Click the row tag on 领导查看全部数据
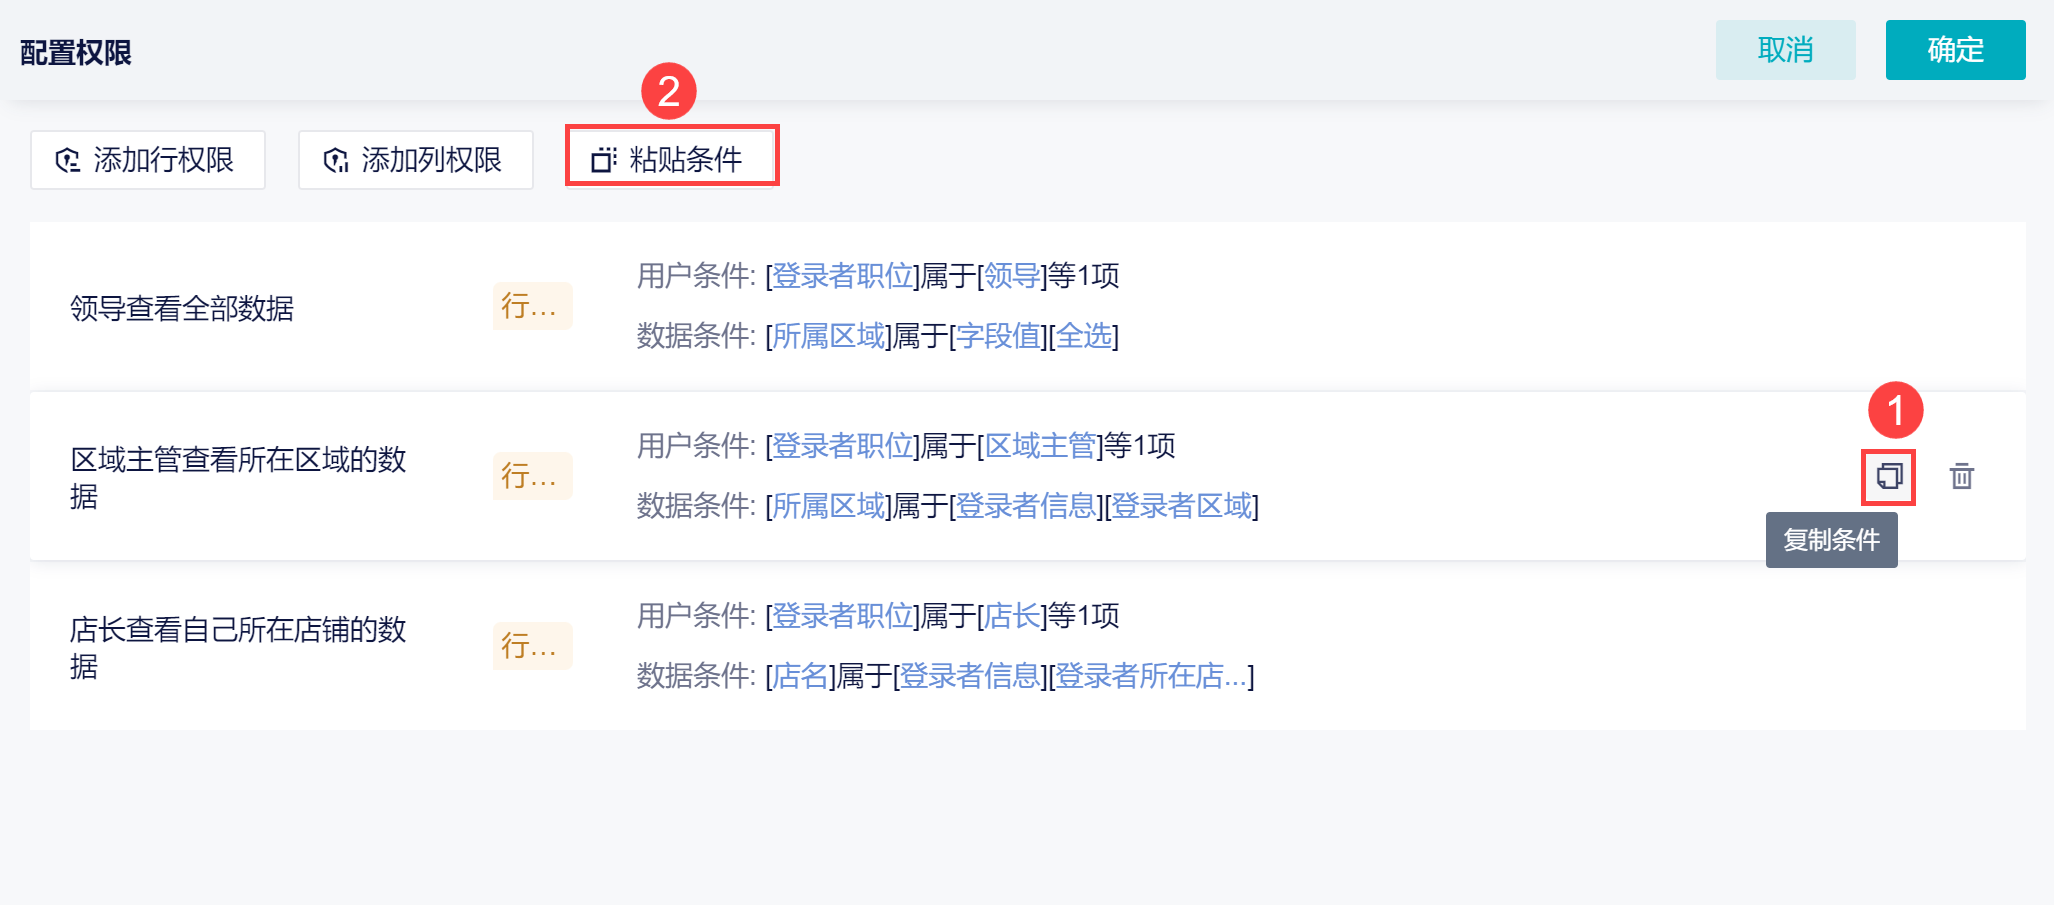Screen dimensions: 2054x905 pyautogui.click(x=531, y=306)
